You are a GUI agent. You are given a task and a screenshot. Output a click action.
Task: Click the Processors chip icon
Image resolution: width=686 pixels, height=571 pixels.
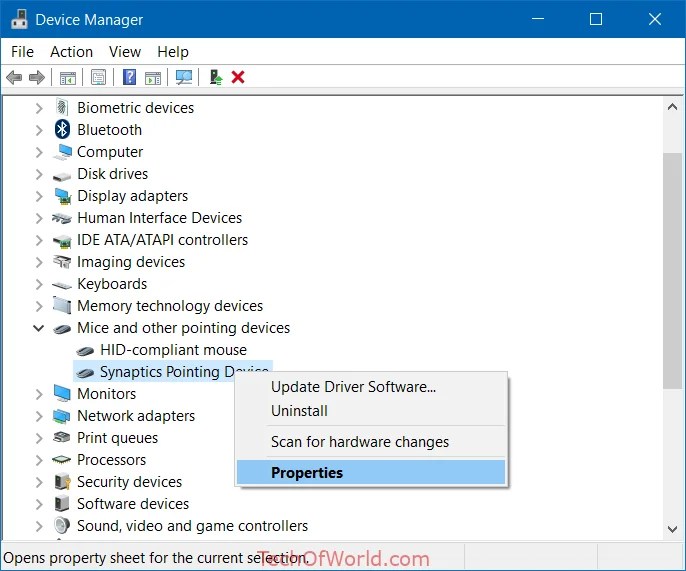point(61,459)
